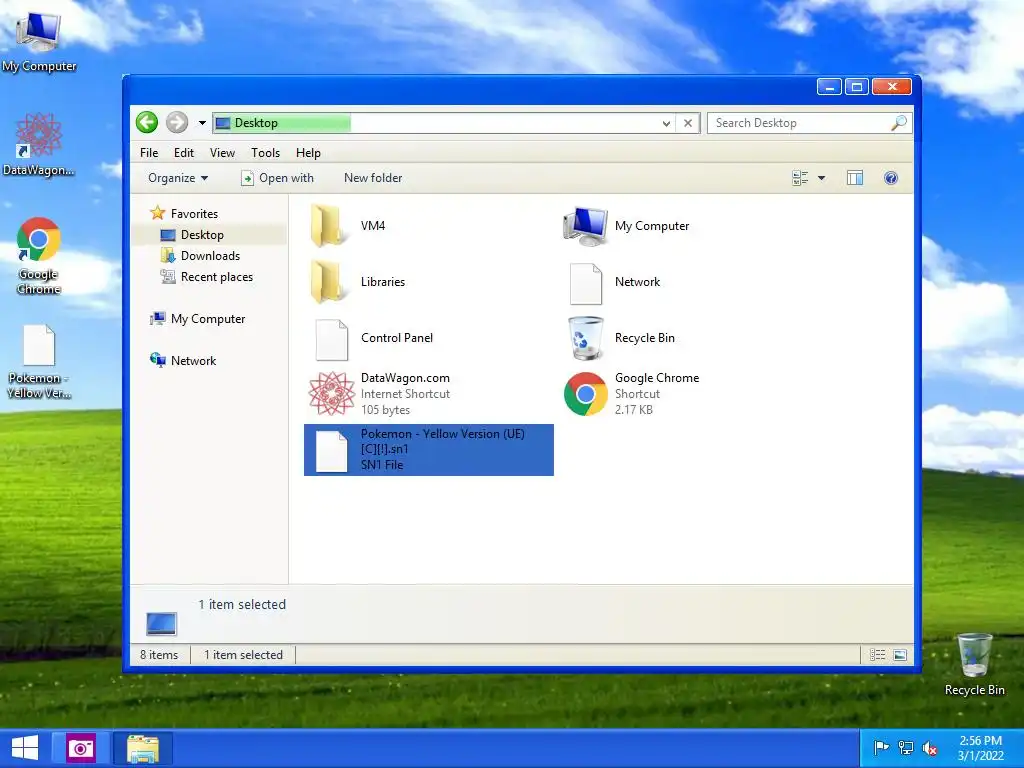
Task: Expand the address bar history chevron
Action: click(666, 123)
